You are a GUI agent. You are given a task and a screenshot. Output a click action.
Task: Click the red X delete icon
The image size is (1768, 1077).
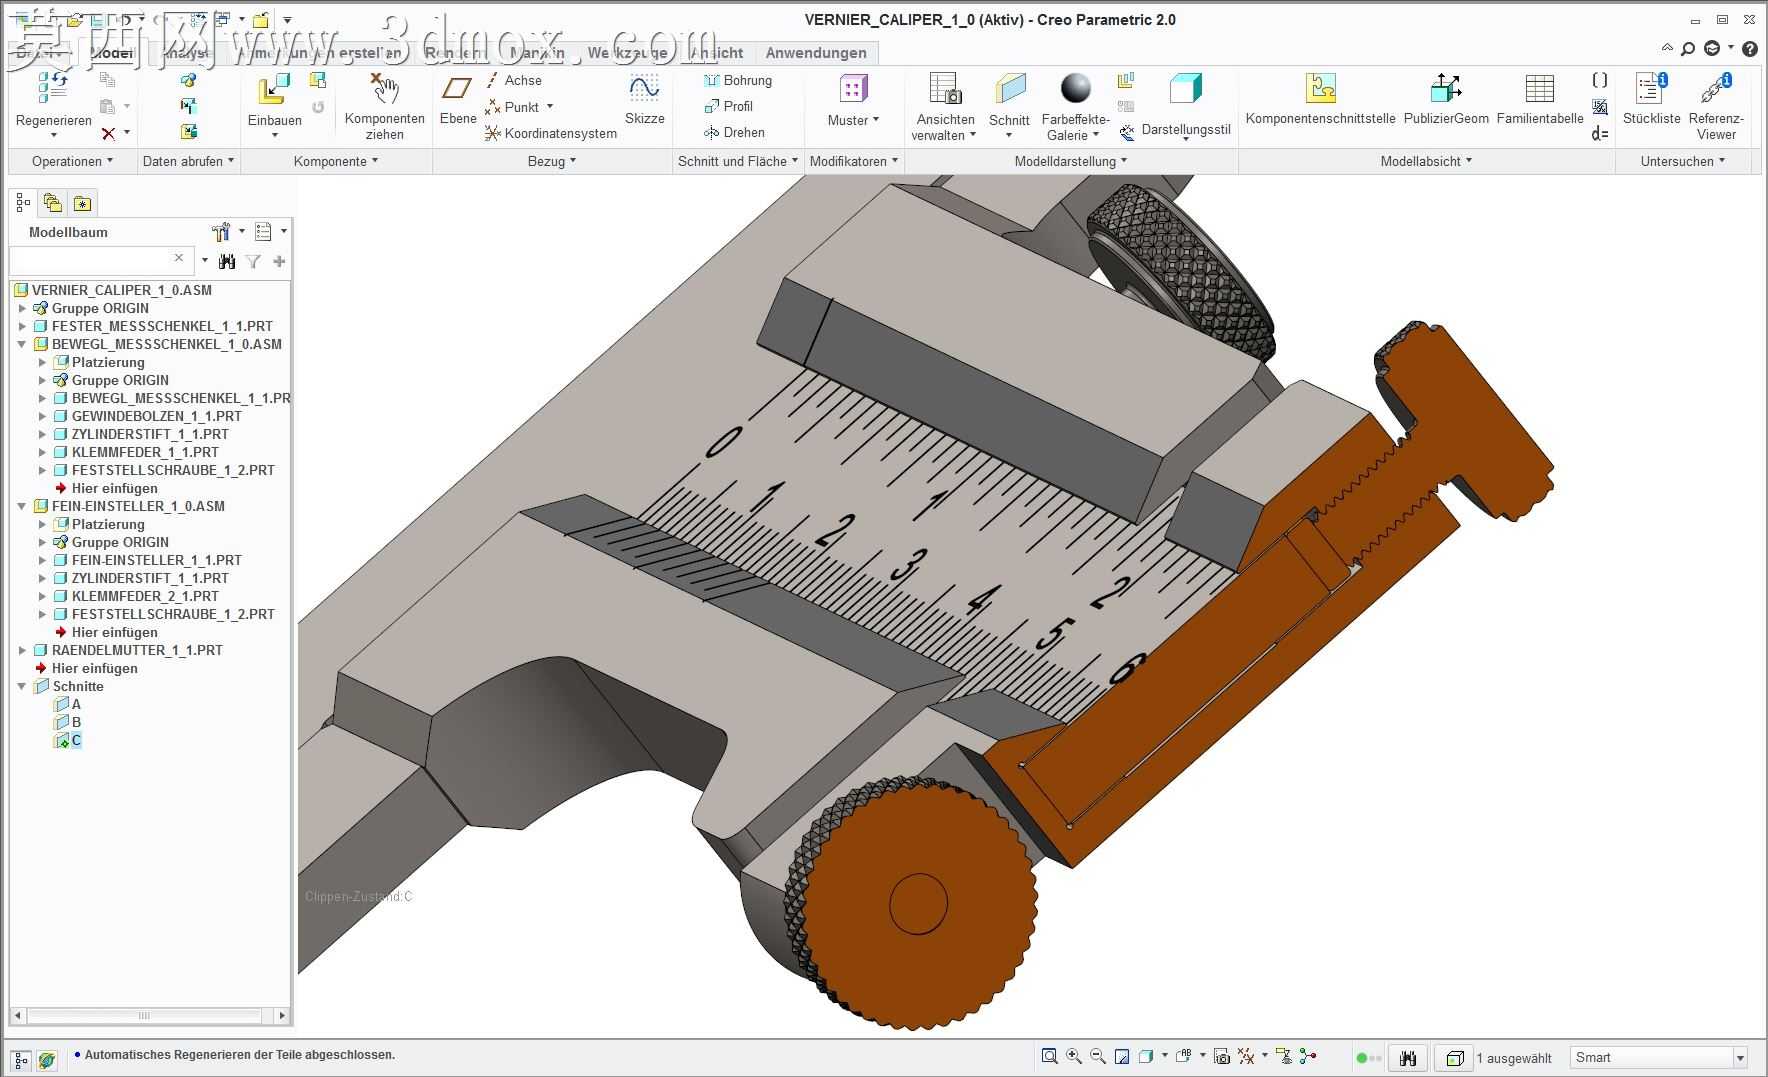click(108, 133)
